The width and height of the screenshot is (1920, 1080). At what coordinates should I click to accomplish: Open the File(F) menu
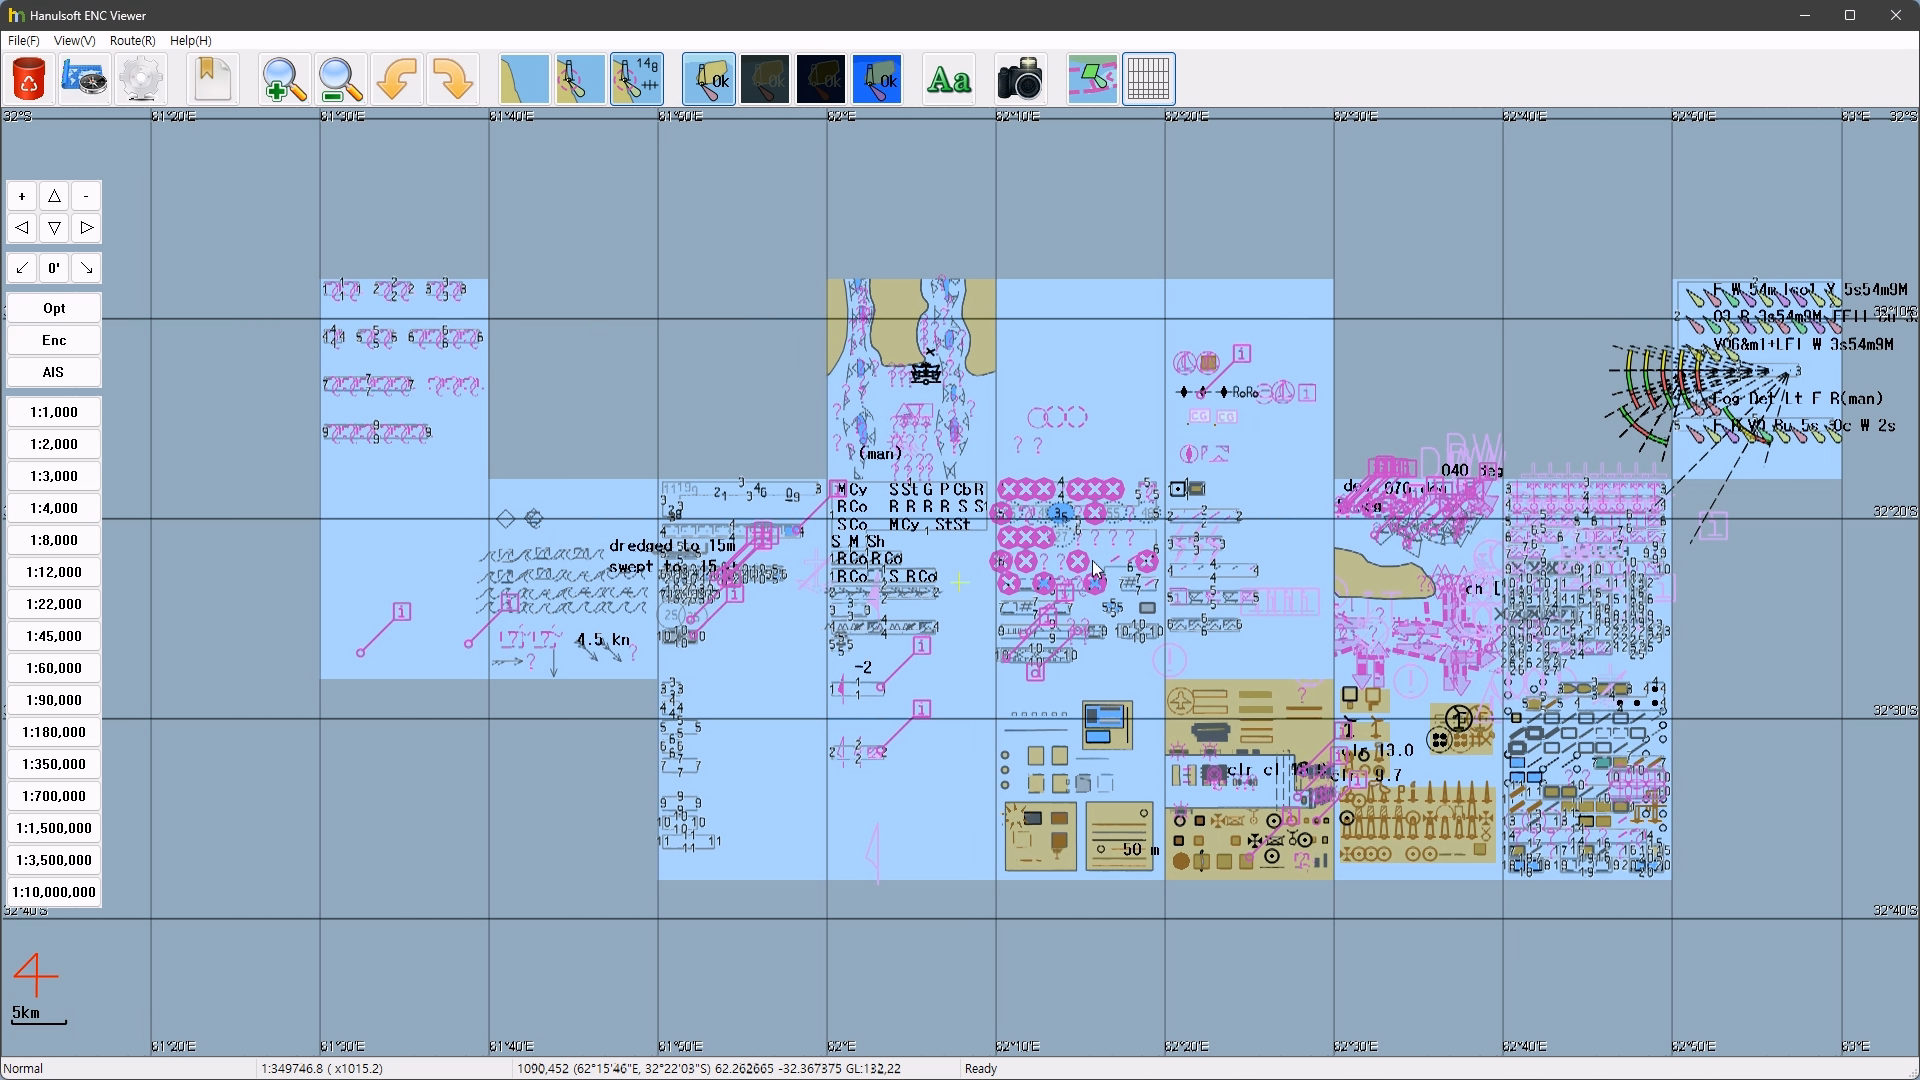pos(24,41)
